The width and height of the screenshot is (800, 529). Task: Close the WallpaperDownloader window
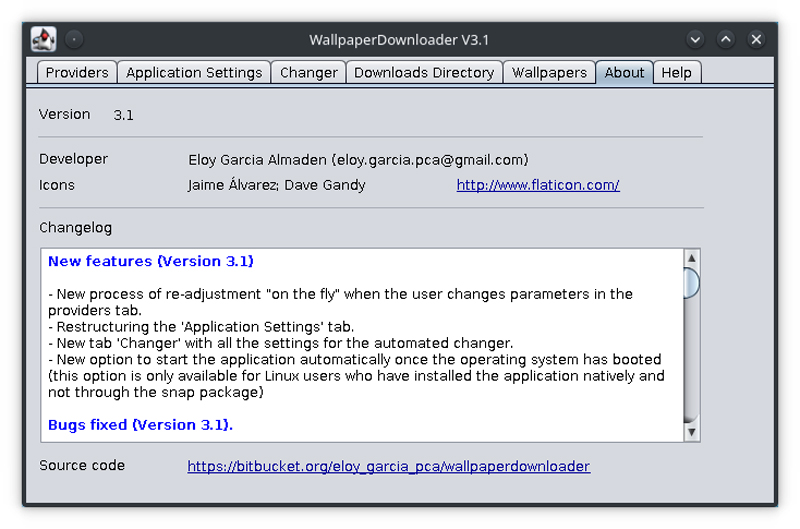tap(756, 39)
